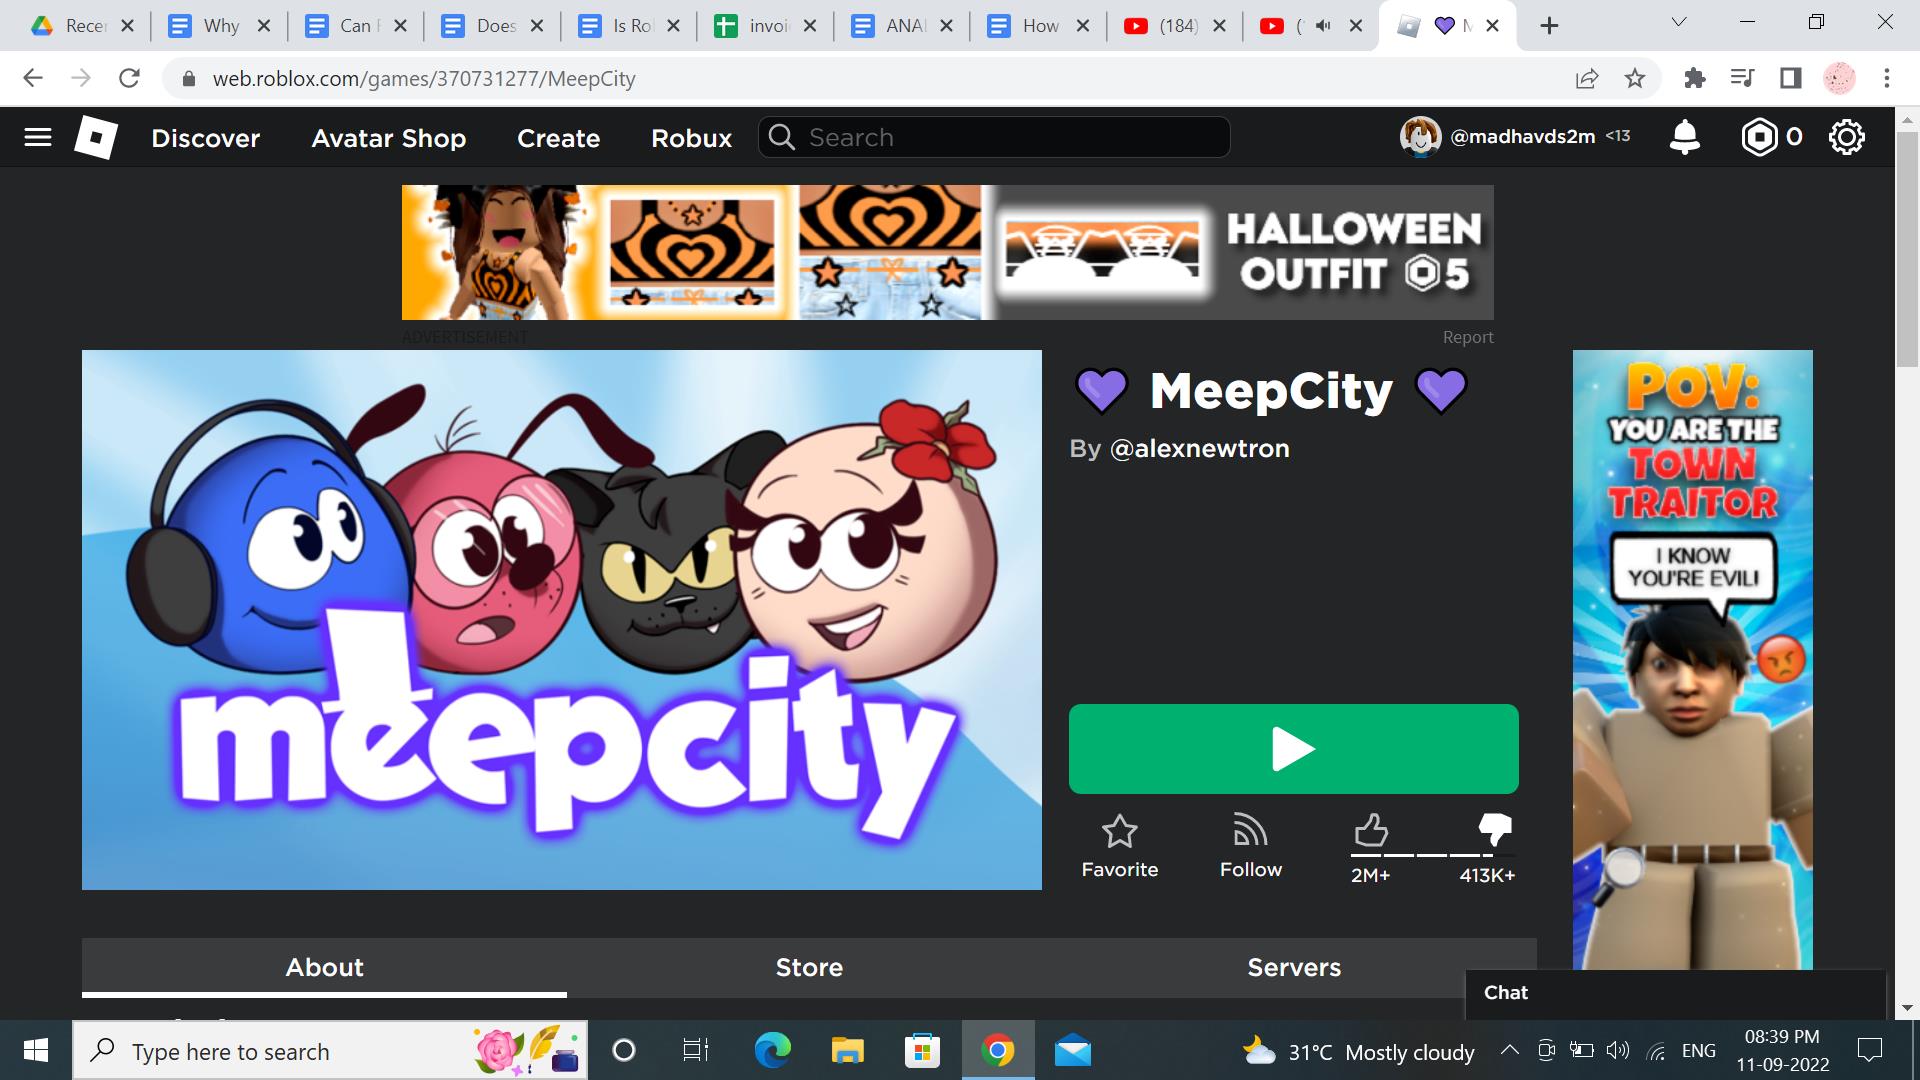The height and width of the screenshot is (1080, 1920).
Task: Mute the audio-playing YouTube tab
Action: (1323, 26)
